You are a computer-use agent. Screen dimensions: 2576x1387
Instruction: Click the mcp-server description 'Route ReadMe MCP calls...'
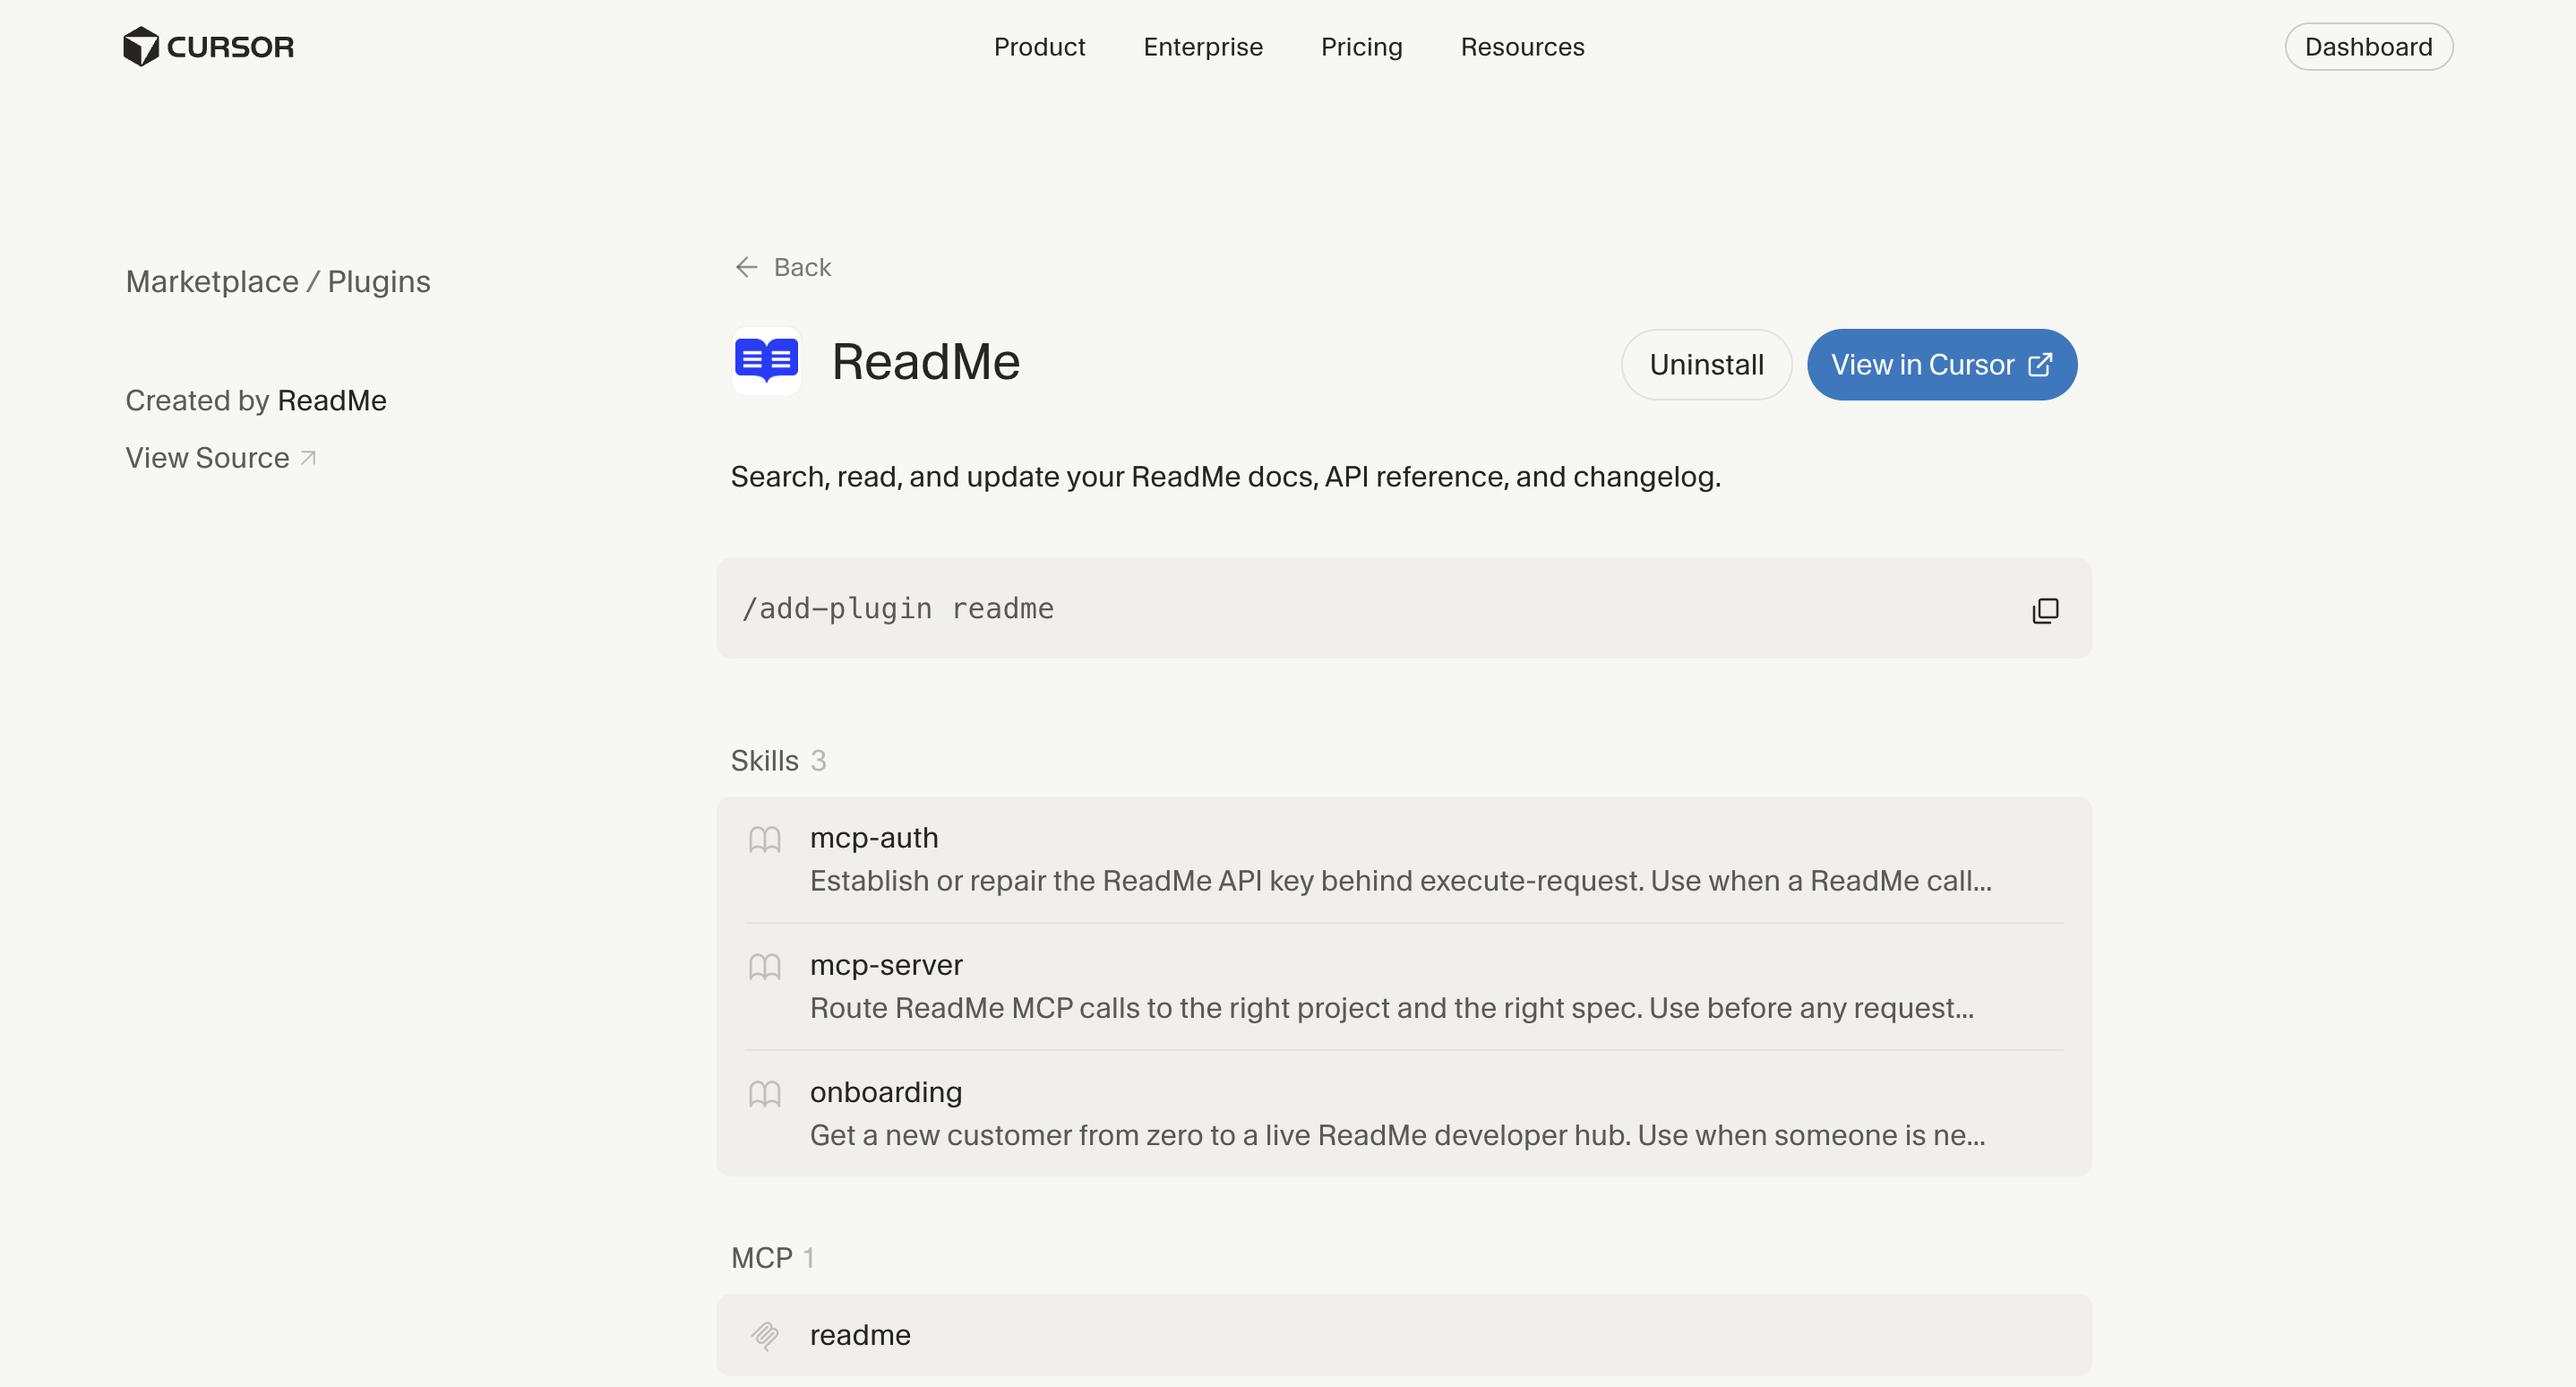pyautogui.click(x=1392, y=1008)
